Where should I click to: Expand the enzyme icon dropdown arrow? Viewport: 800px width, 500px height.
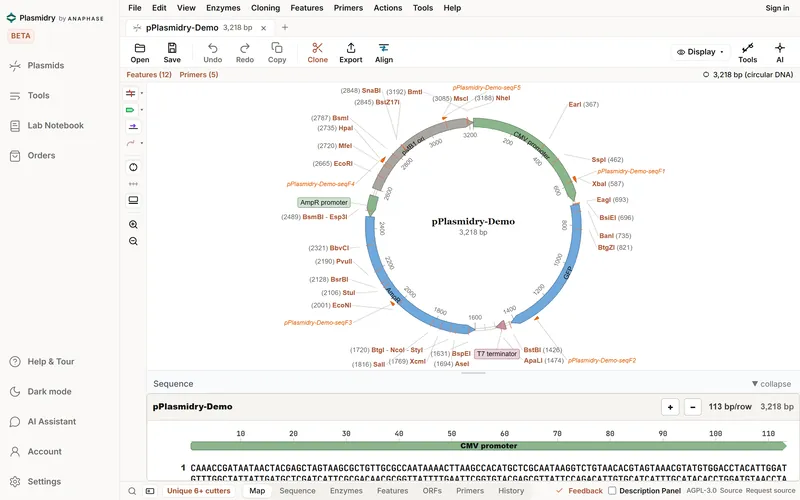click(142, 93)
